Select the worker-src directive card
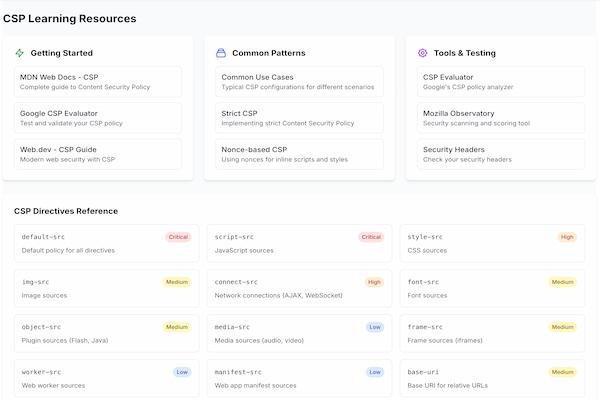 click(106, 378)
